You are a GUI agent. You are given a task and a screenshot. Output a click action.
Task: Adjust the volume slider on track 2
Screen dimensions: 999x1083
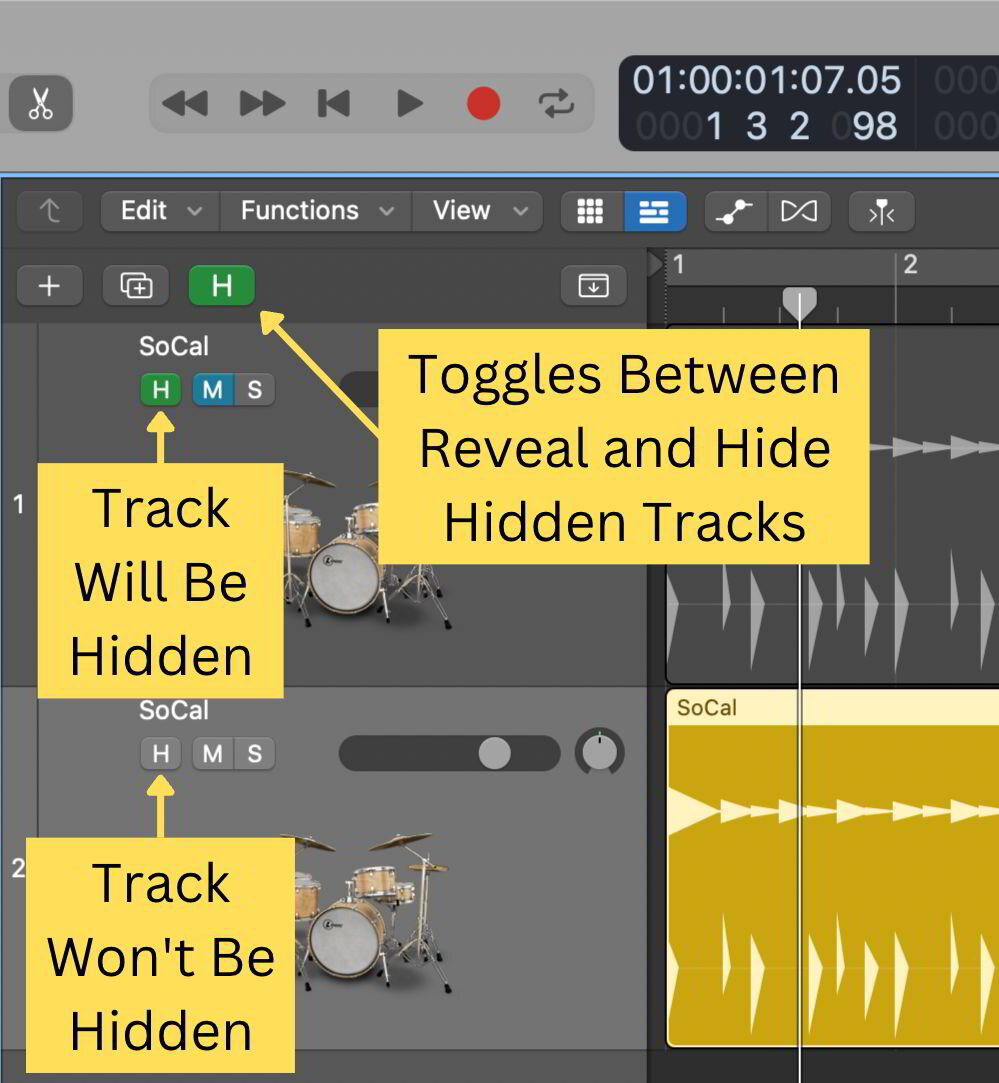point(495,753)
